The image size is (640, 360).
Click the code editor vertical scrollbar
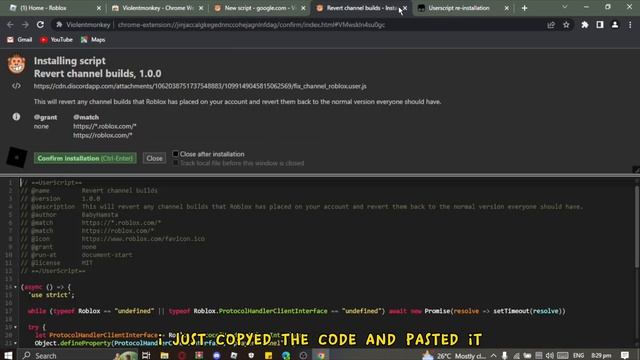tap(636, 227)
